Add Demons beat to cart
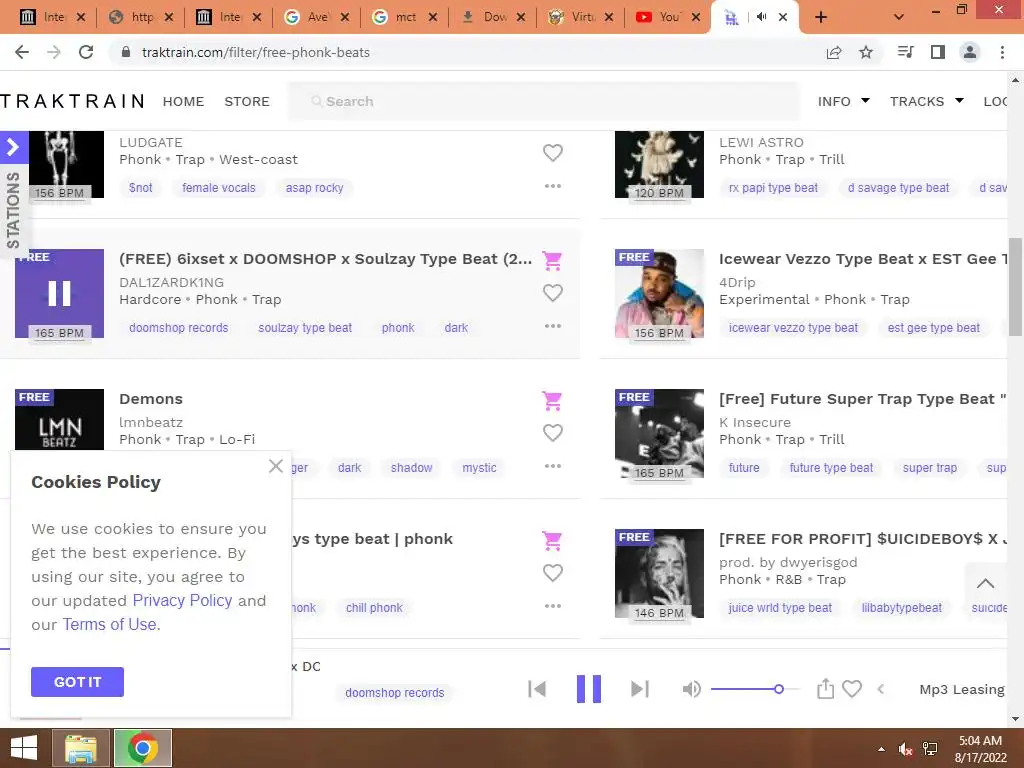Viewport: 1024px width, 768px height. click(552, 400)
